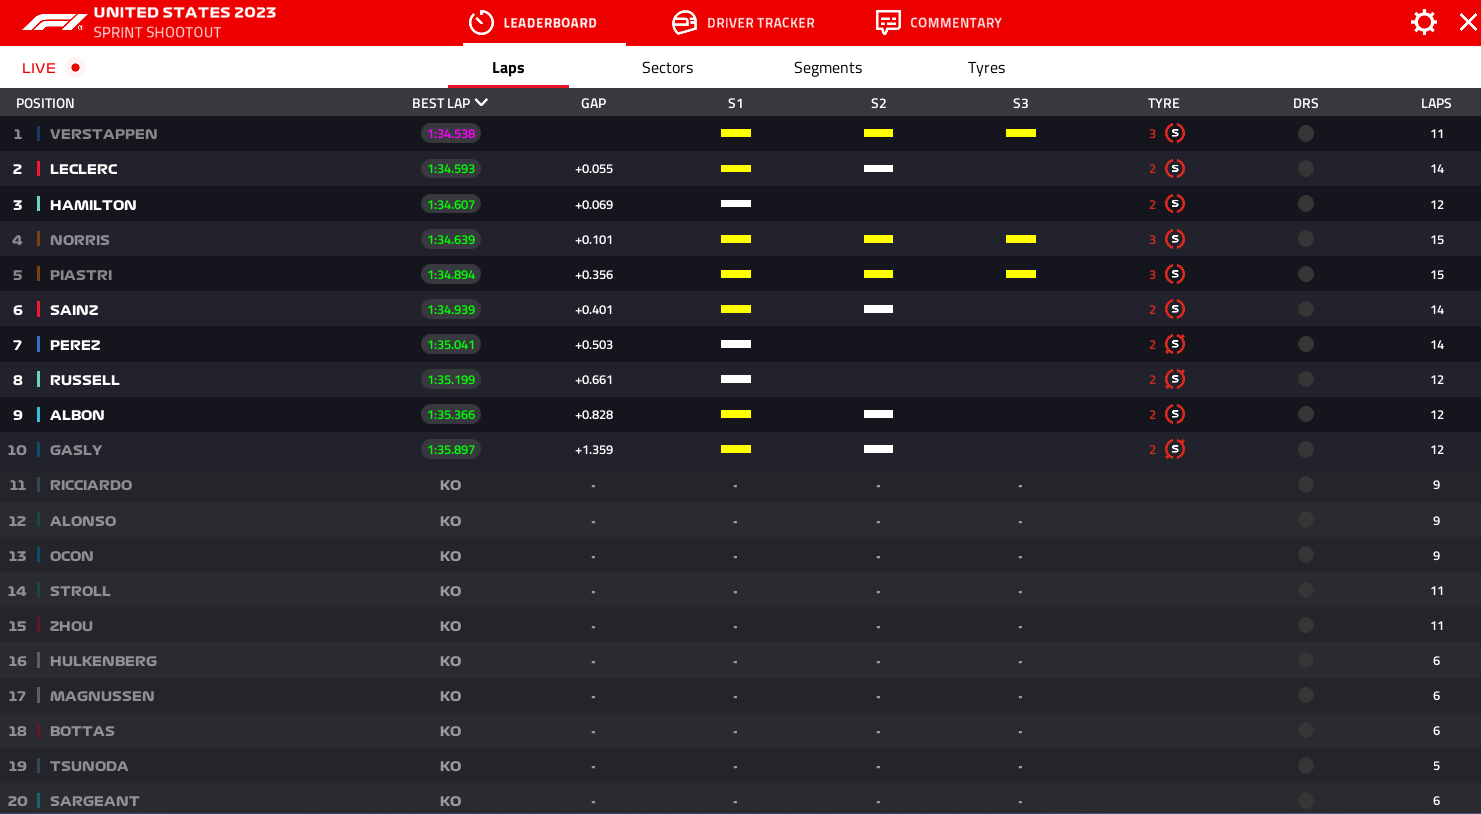
Task: Close the live timing window
Action: point(1468,22)
